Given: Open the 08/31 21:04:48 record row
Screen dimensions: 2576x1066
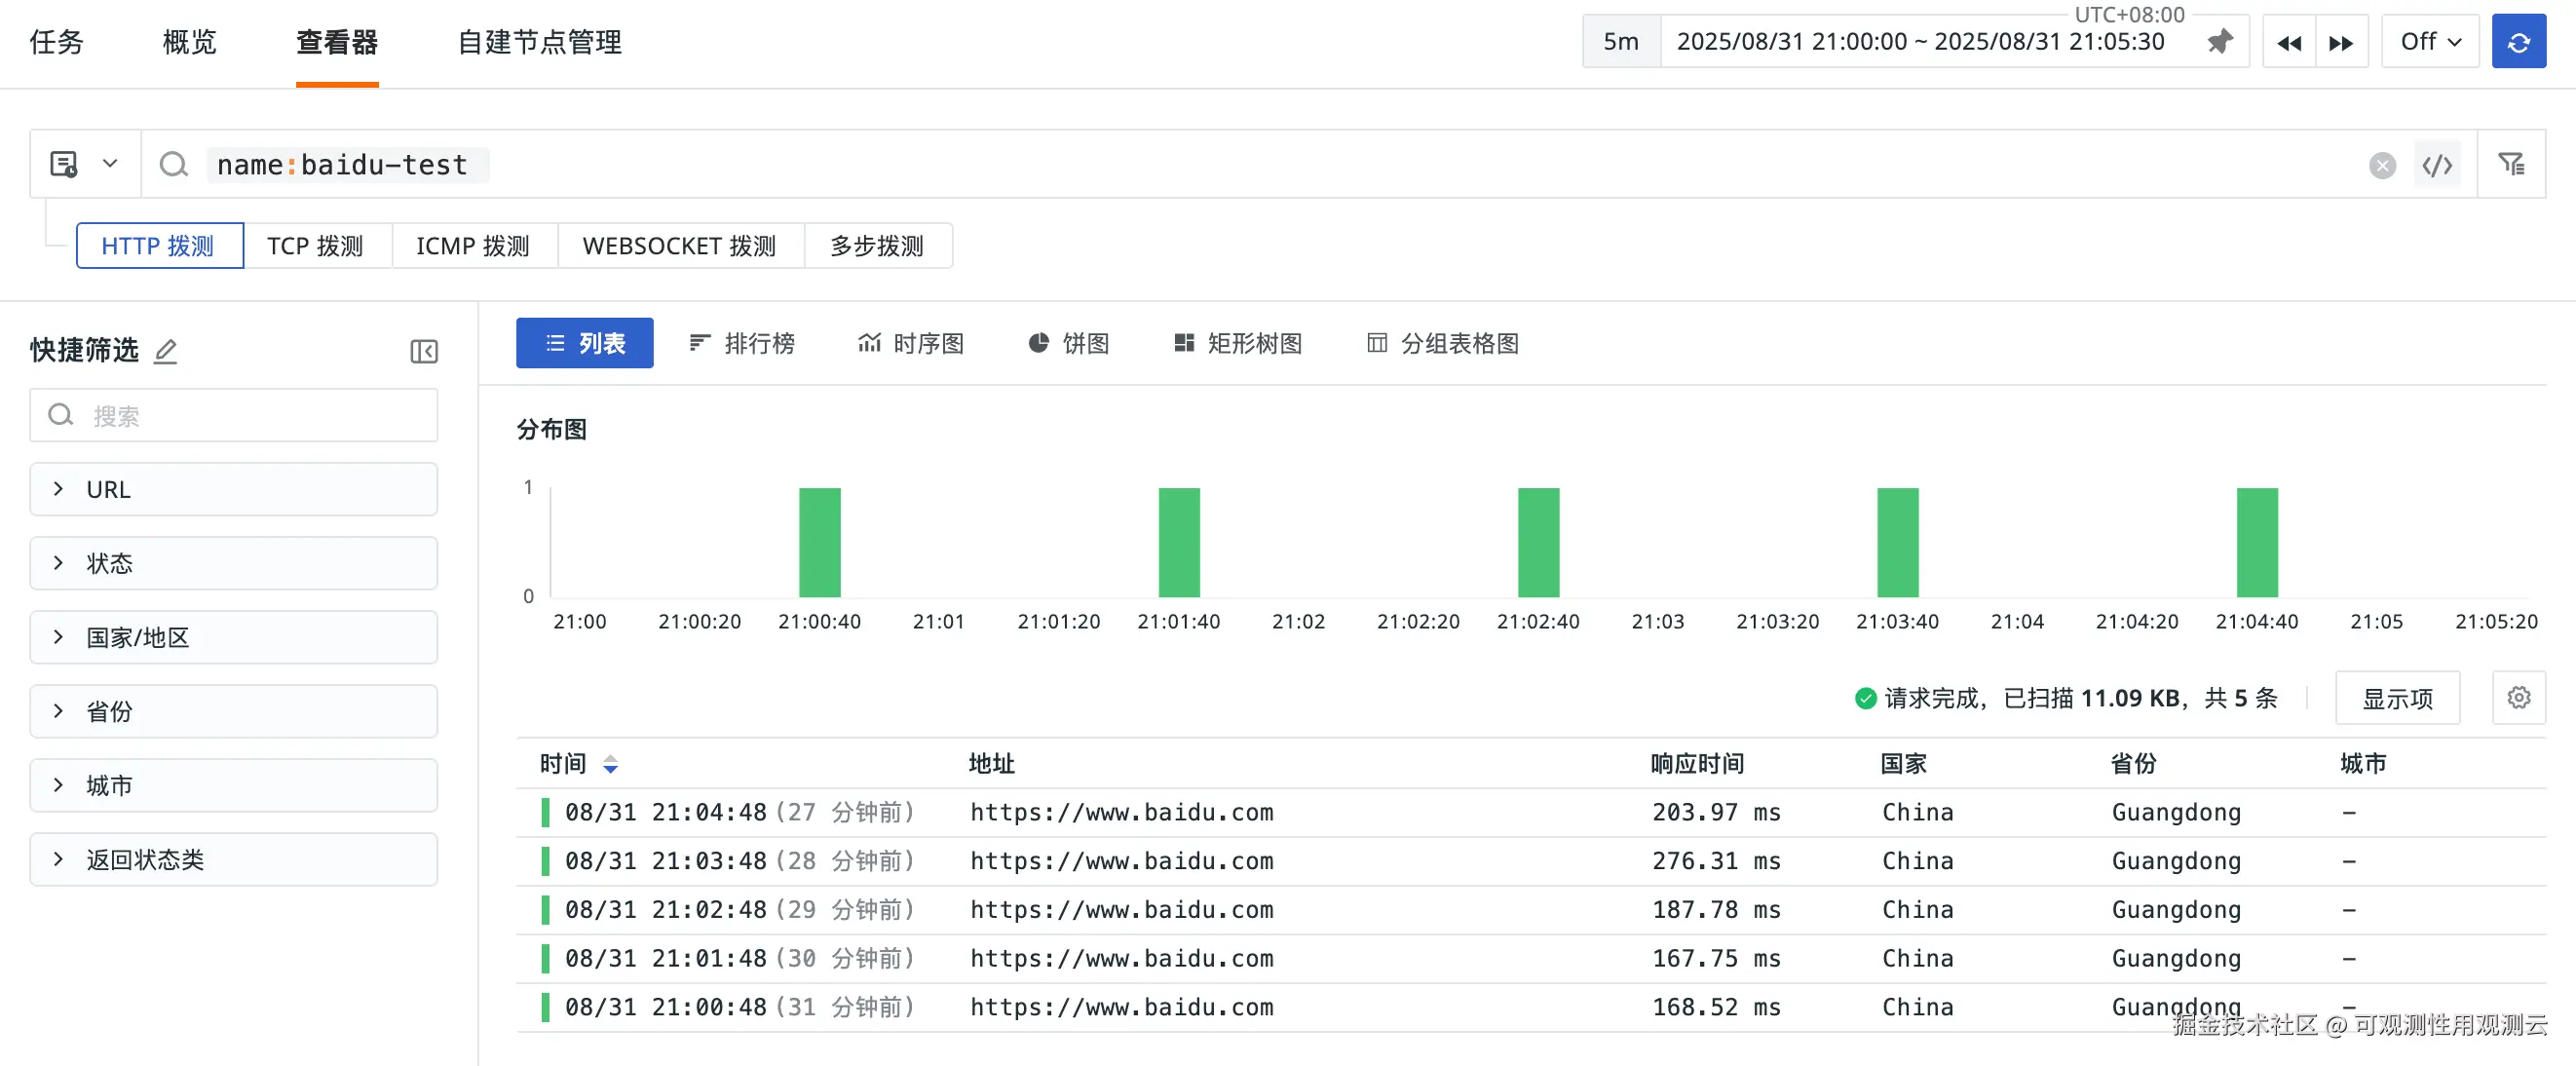Looking at the screenshot, I should pos(1531,812).
